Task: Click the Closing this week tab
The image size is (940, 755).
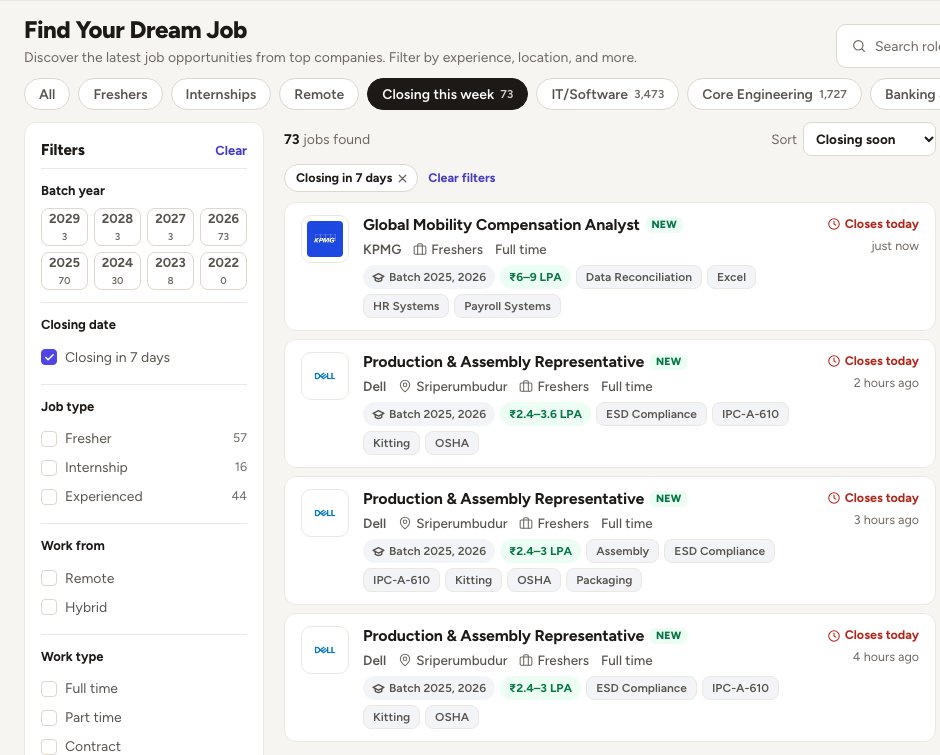Action: (447, 94)
